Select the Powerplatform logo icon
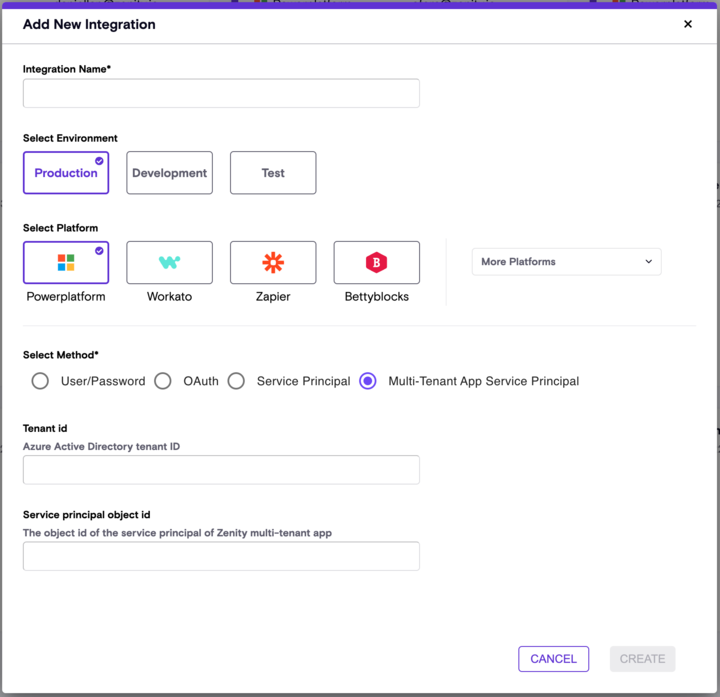The width and height of the screenshot is (720, 697). pos(66,262)
